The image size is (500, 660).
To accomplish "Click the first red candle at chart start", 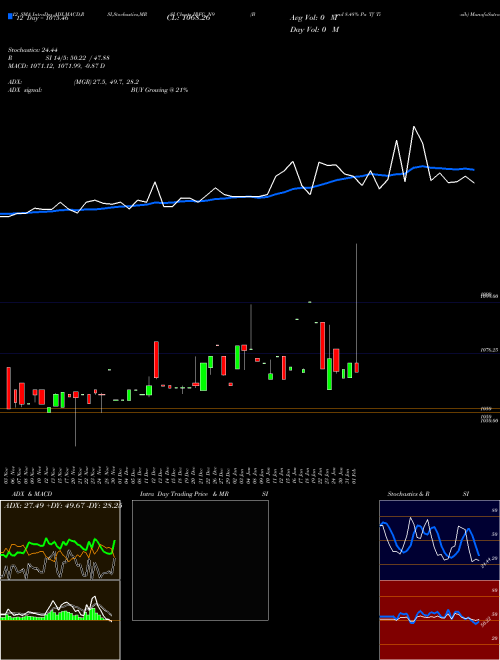I will (x=8, y=388).
